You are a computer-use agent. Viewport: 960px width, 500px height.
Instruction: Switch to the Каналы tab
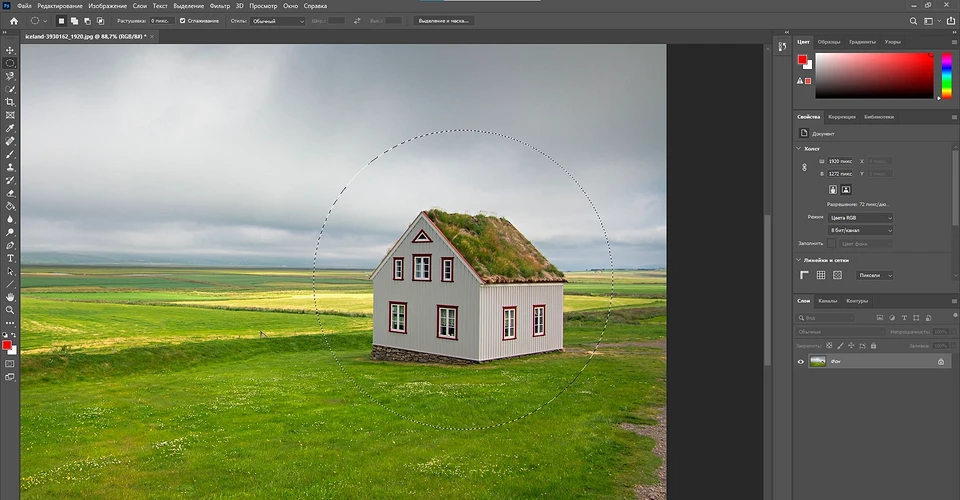click(828, 300)
